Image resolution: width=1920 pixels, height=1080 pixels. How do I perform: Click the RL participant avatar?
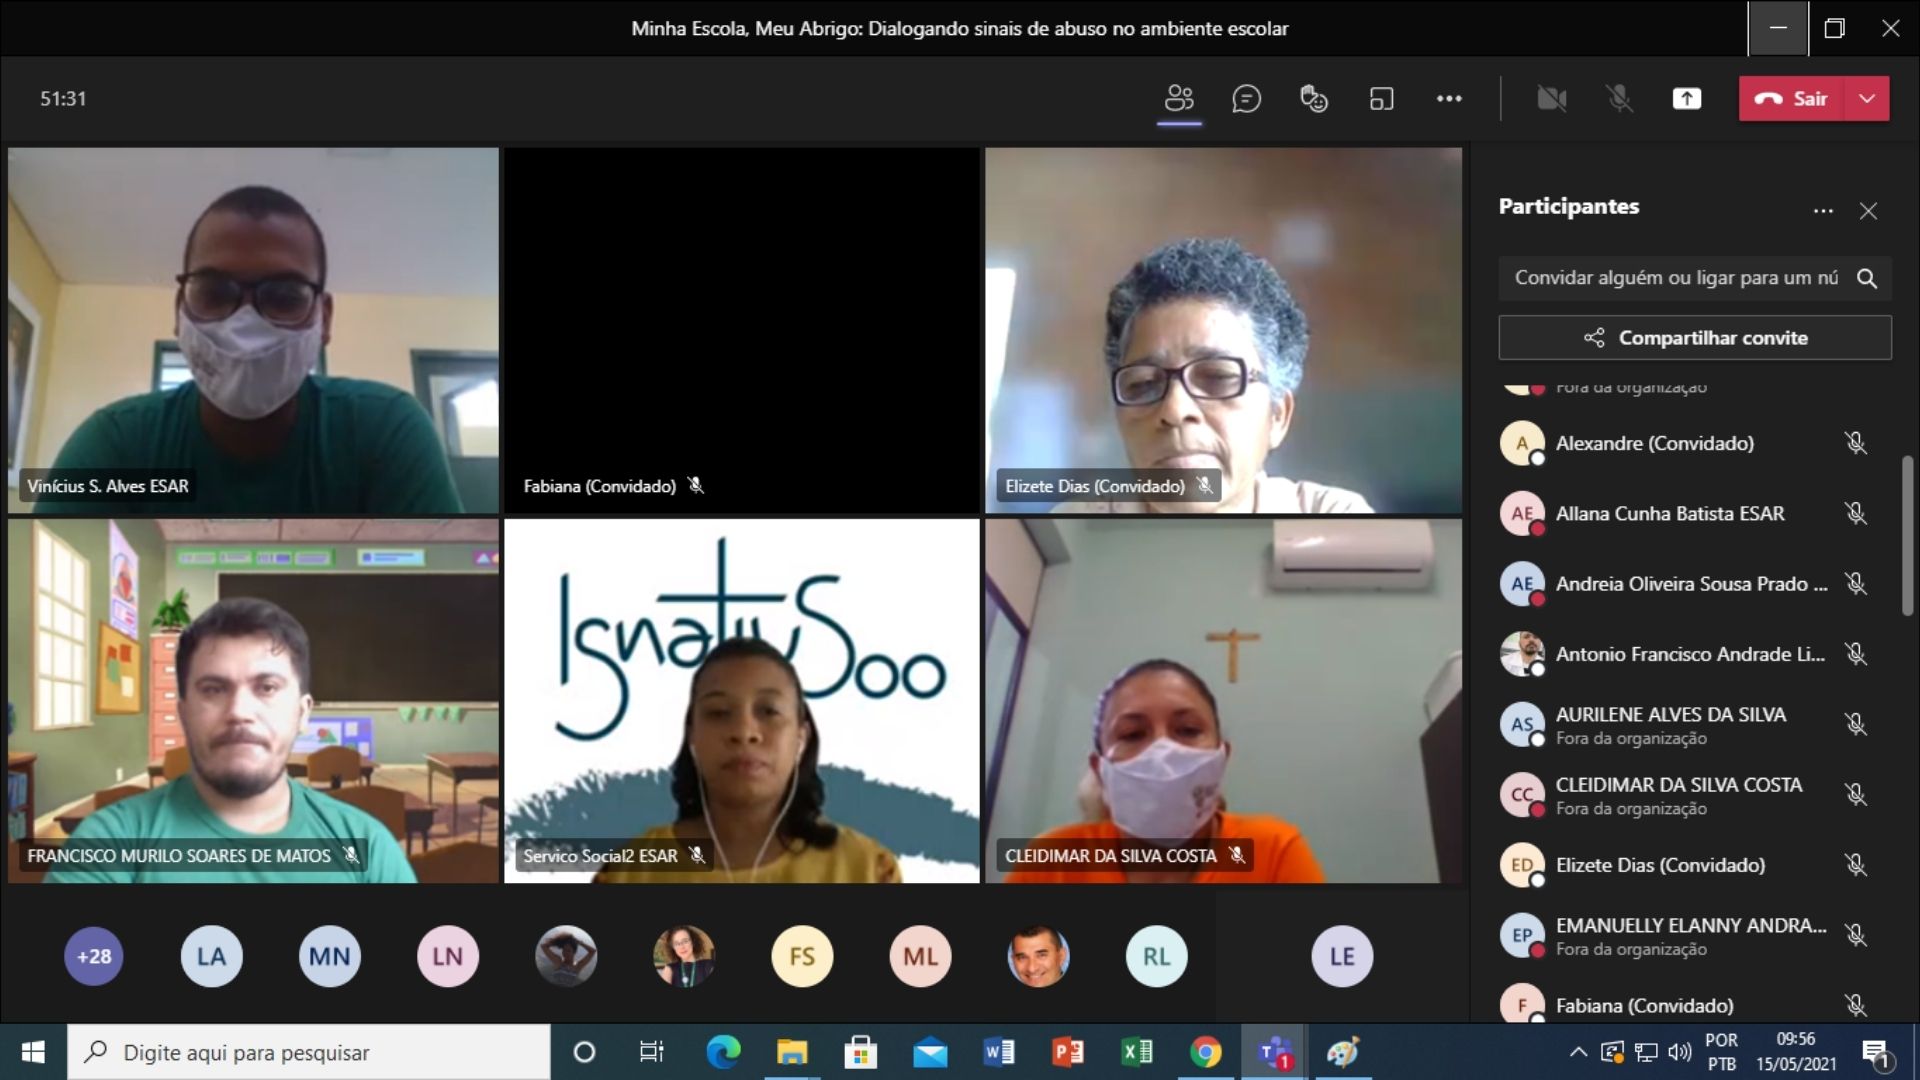coord(1156,956)
